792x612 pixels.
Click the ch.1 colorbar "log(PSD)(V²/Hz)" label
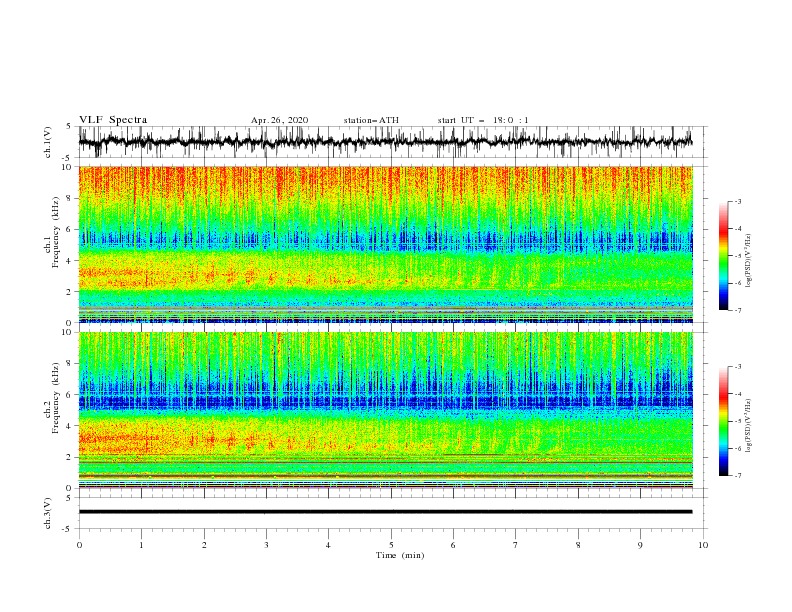[x=749, y=261]
